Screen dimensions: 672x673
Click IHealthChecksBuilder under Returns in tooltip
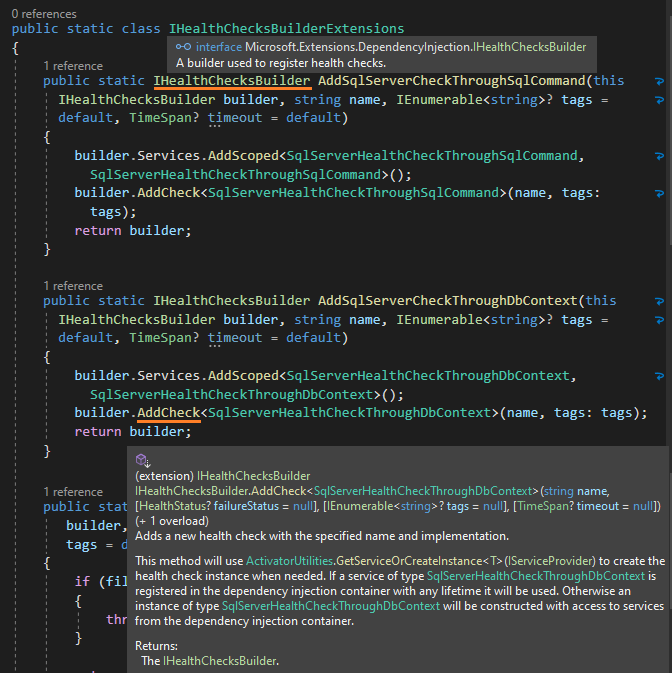(x=219, y=661)
